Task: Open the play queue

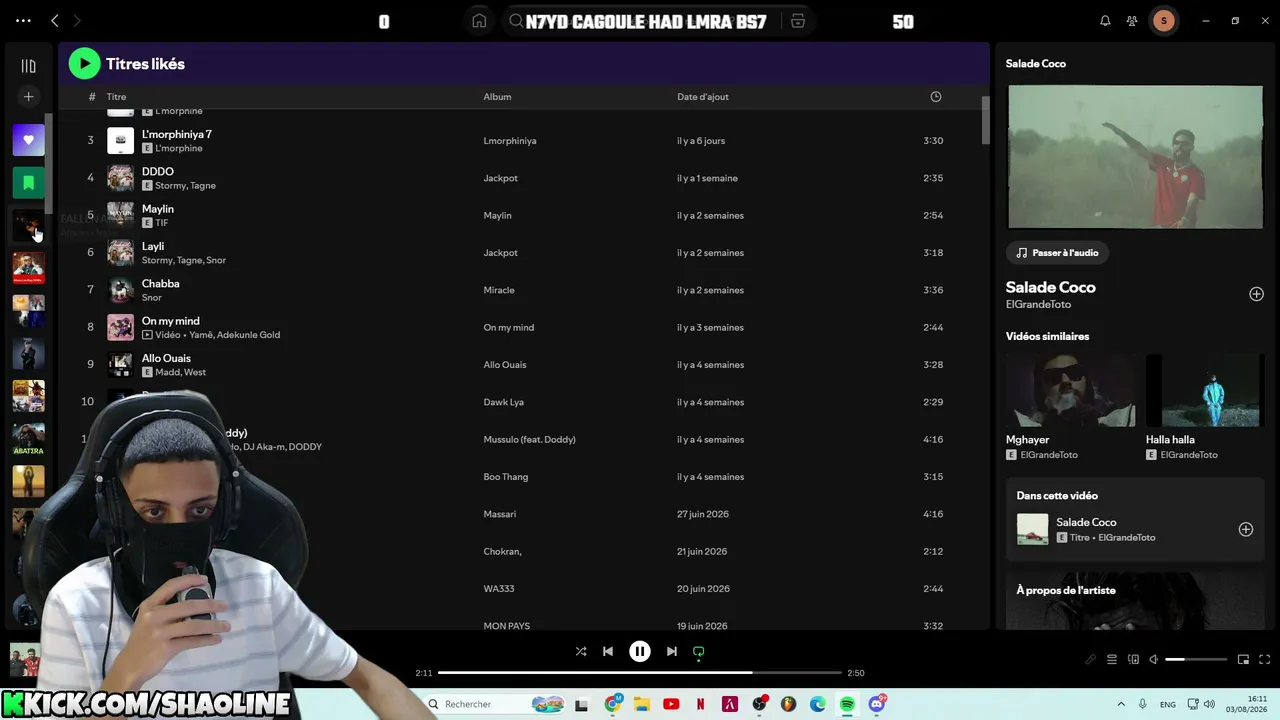Action: click(x=1111, y=659)
